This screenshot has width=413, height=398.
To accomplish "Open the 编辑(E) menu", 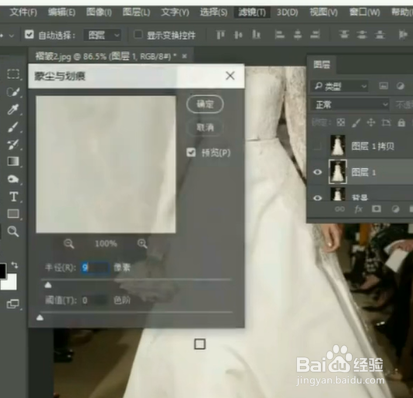I will point(61,13).
